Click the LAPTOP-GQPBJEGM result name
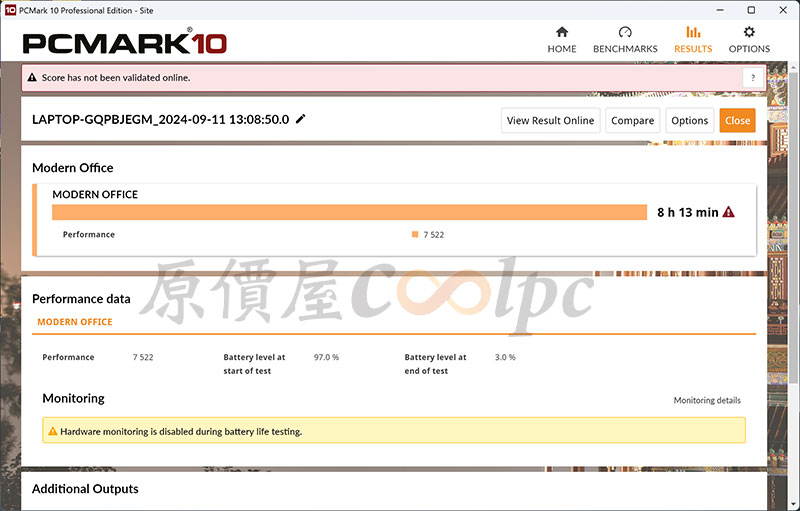Image resolution: width=800 pixels, height=511 pixels. [x=160, y=119]
